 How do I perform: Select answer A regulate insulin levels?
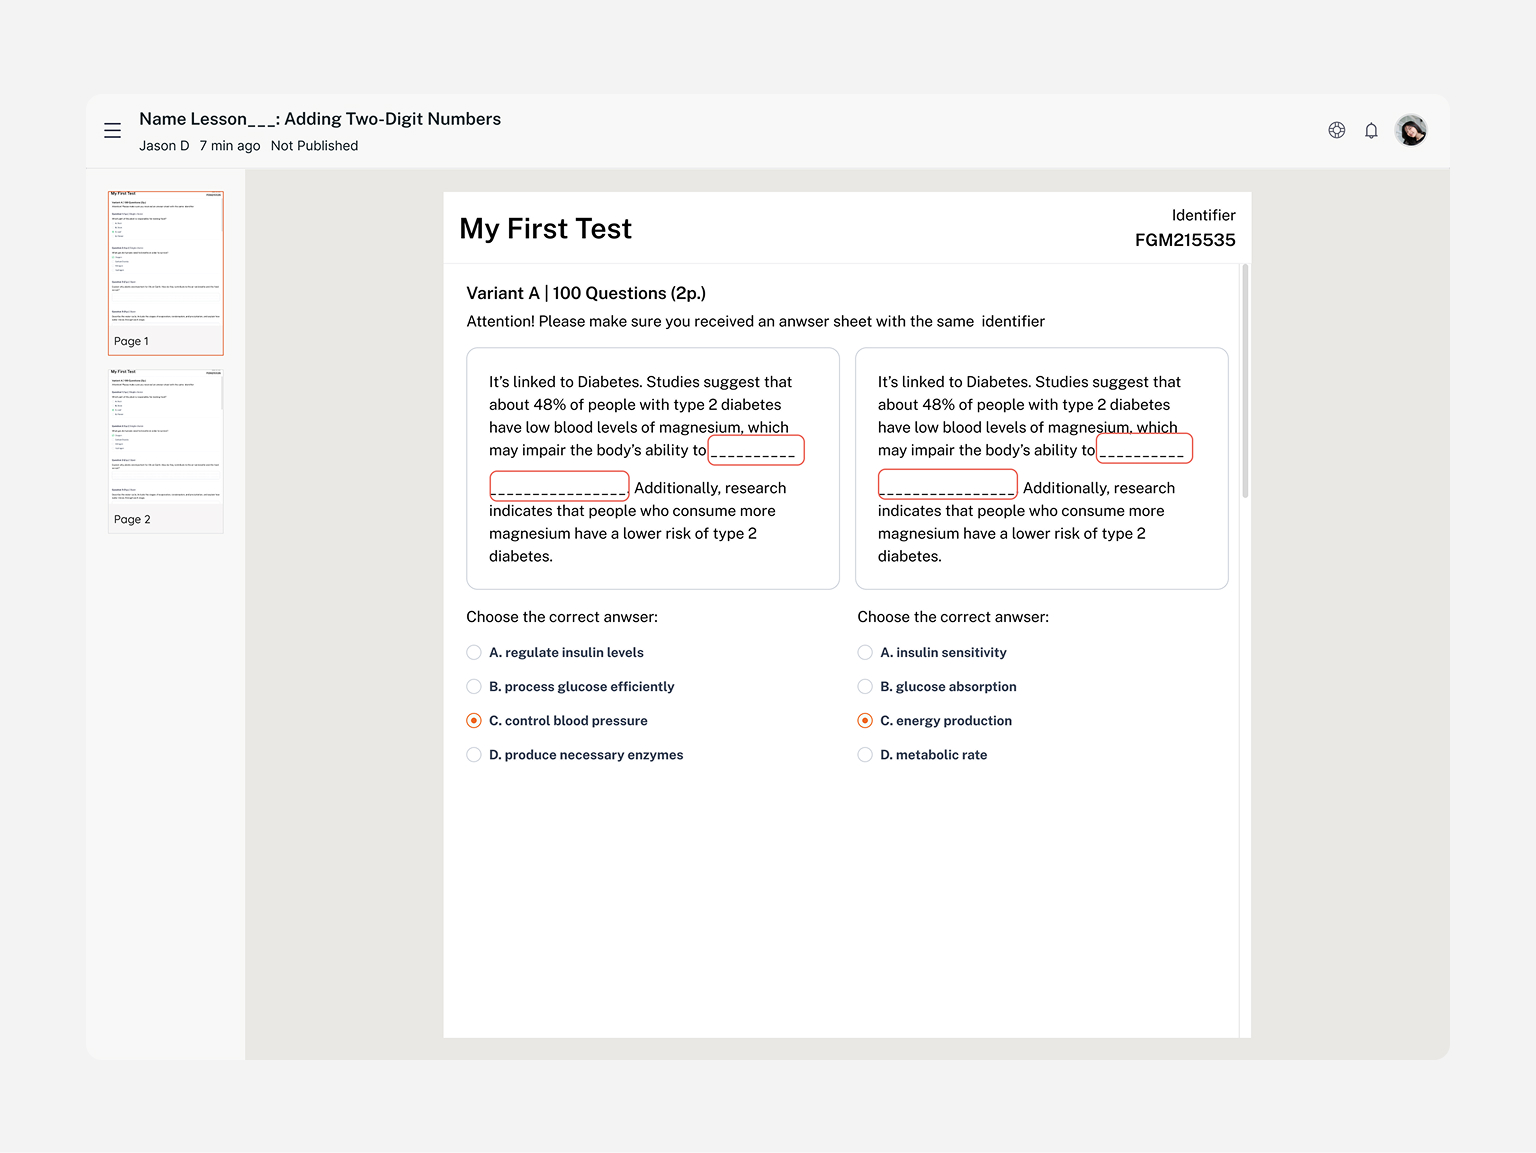click(x=473, y=652)
